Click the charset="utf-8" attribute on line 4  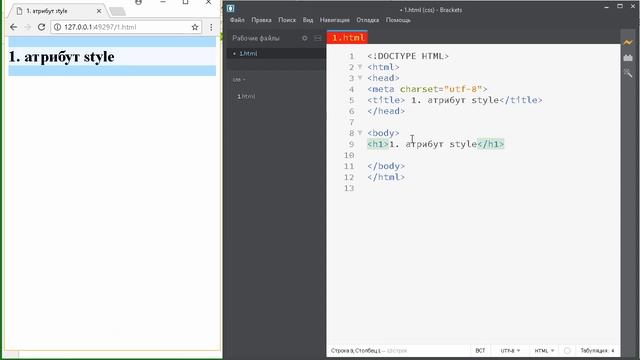click(441, 89)
